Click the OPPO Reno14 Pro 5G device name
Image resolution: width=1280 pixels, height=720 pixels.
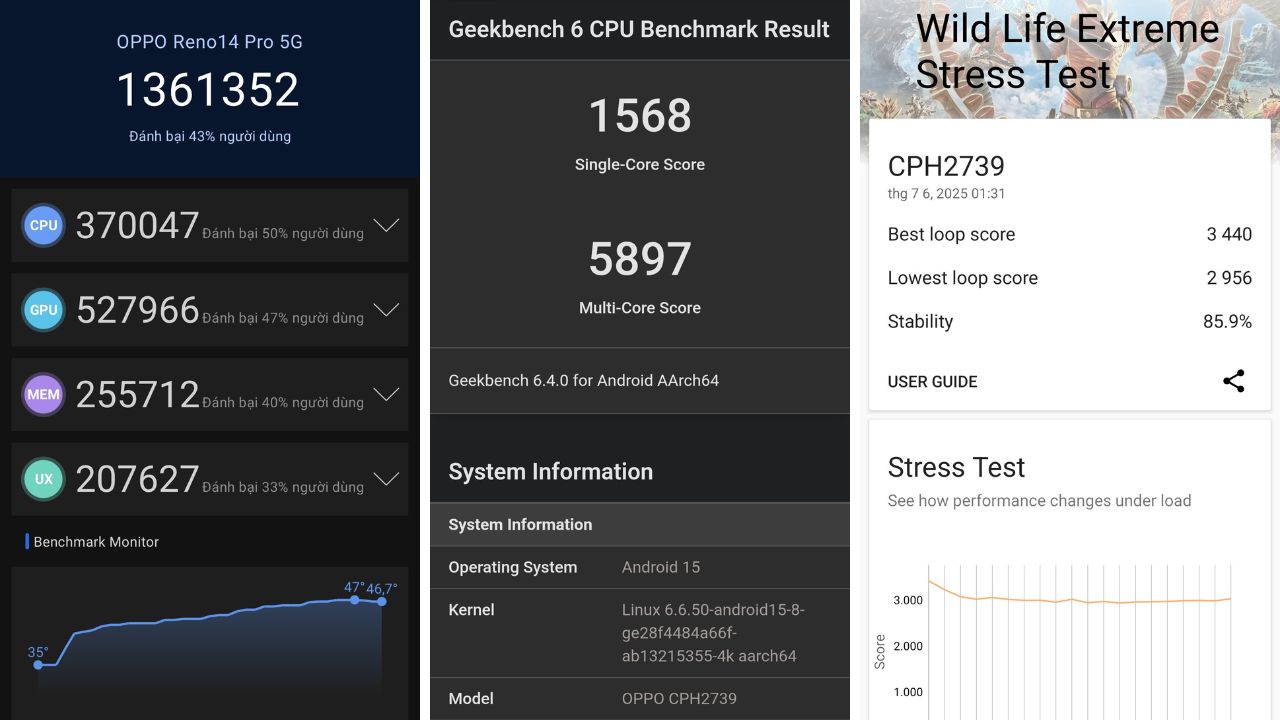(x=210, y=42)
